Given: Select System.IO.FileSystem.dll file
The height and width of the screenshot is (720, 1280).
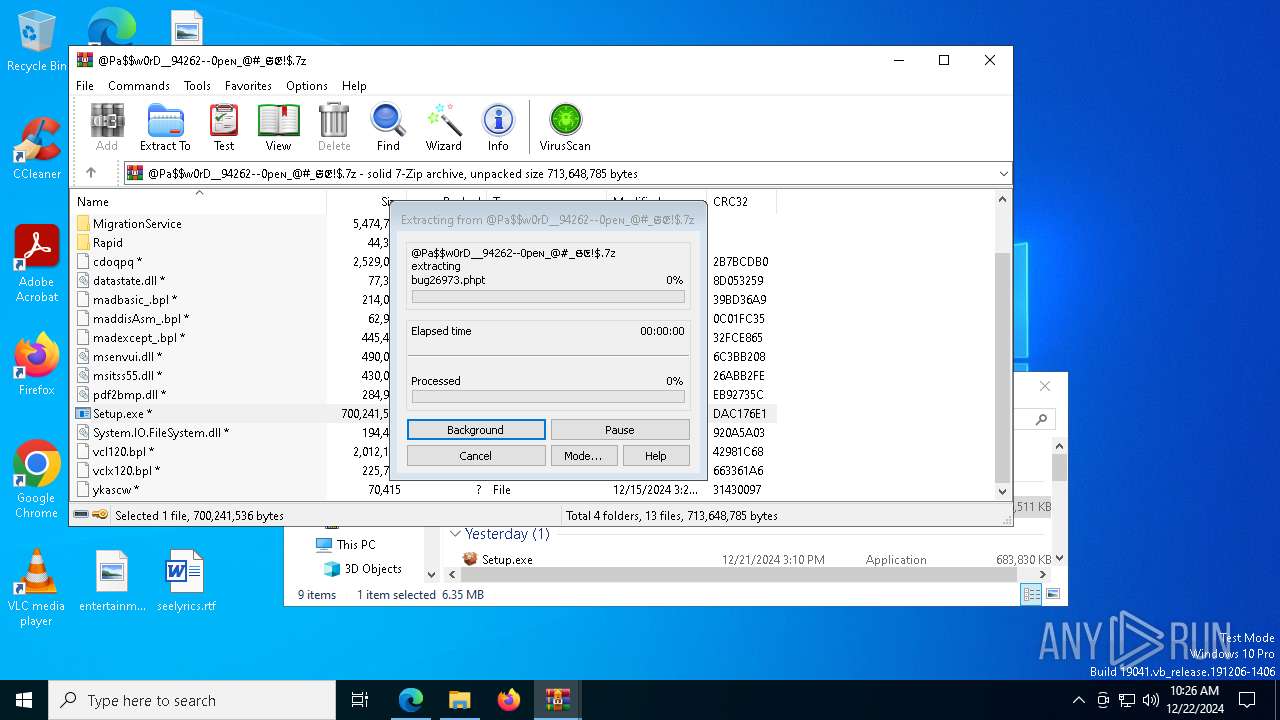Looking at the screenshot, I should tap(161, 433).
